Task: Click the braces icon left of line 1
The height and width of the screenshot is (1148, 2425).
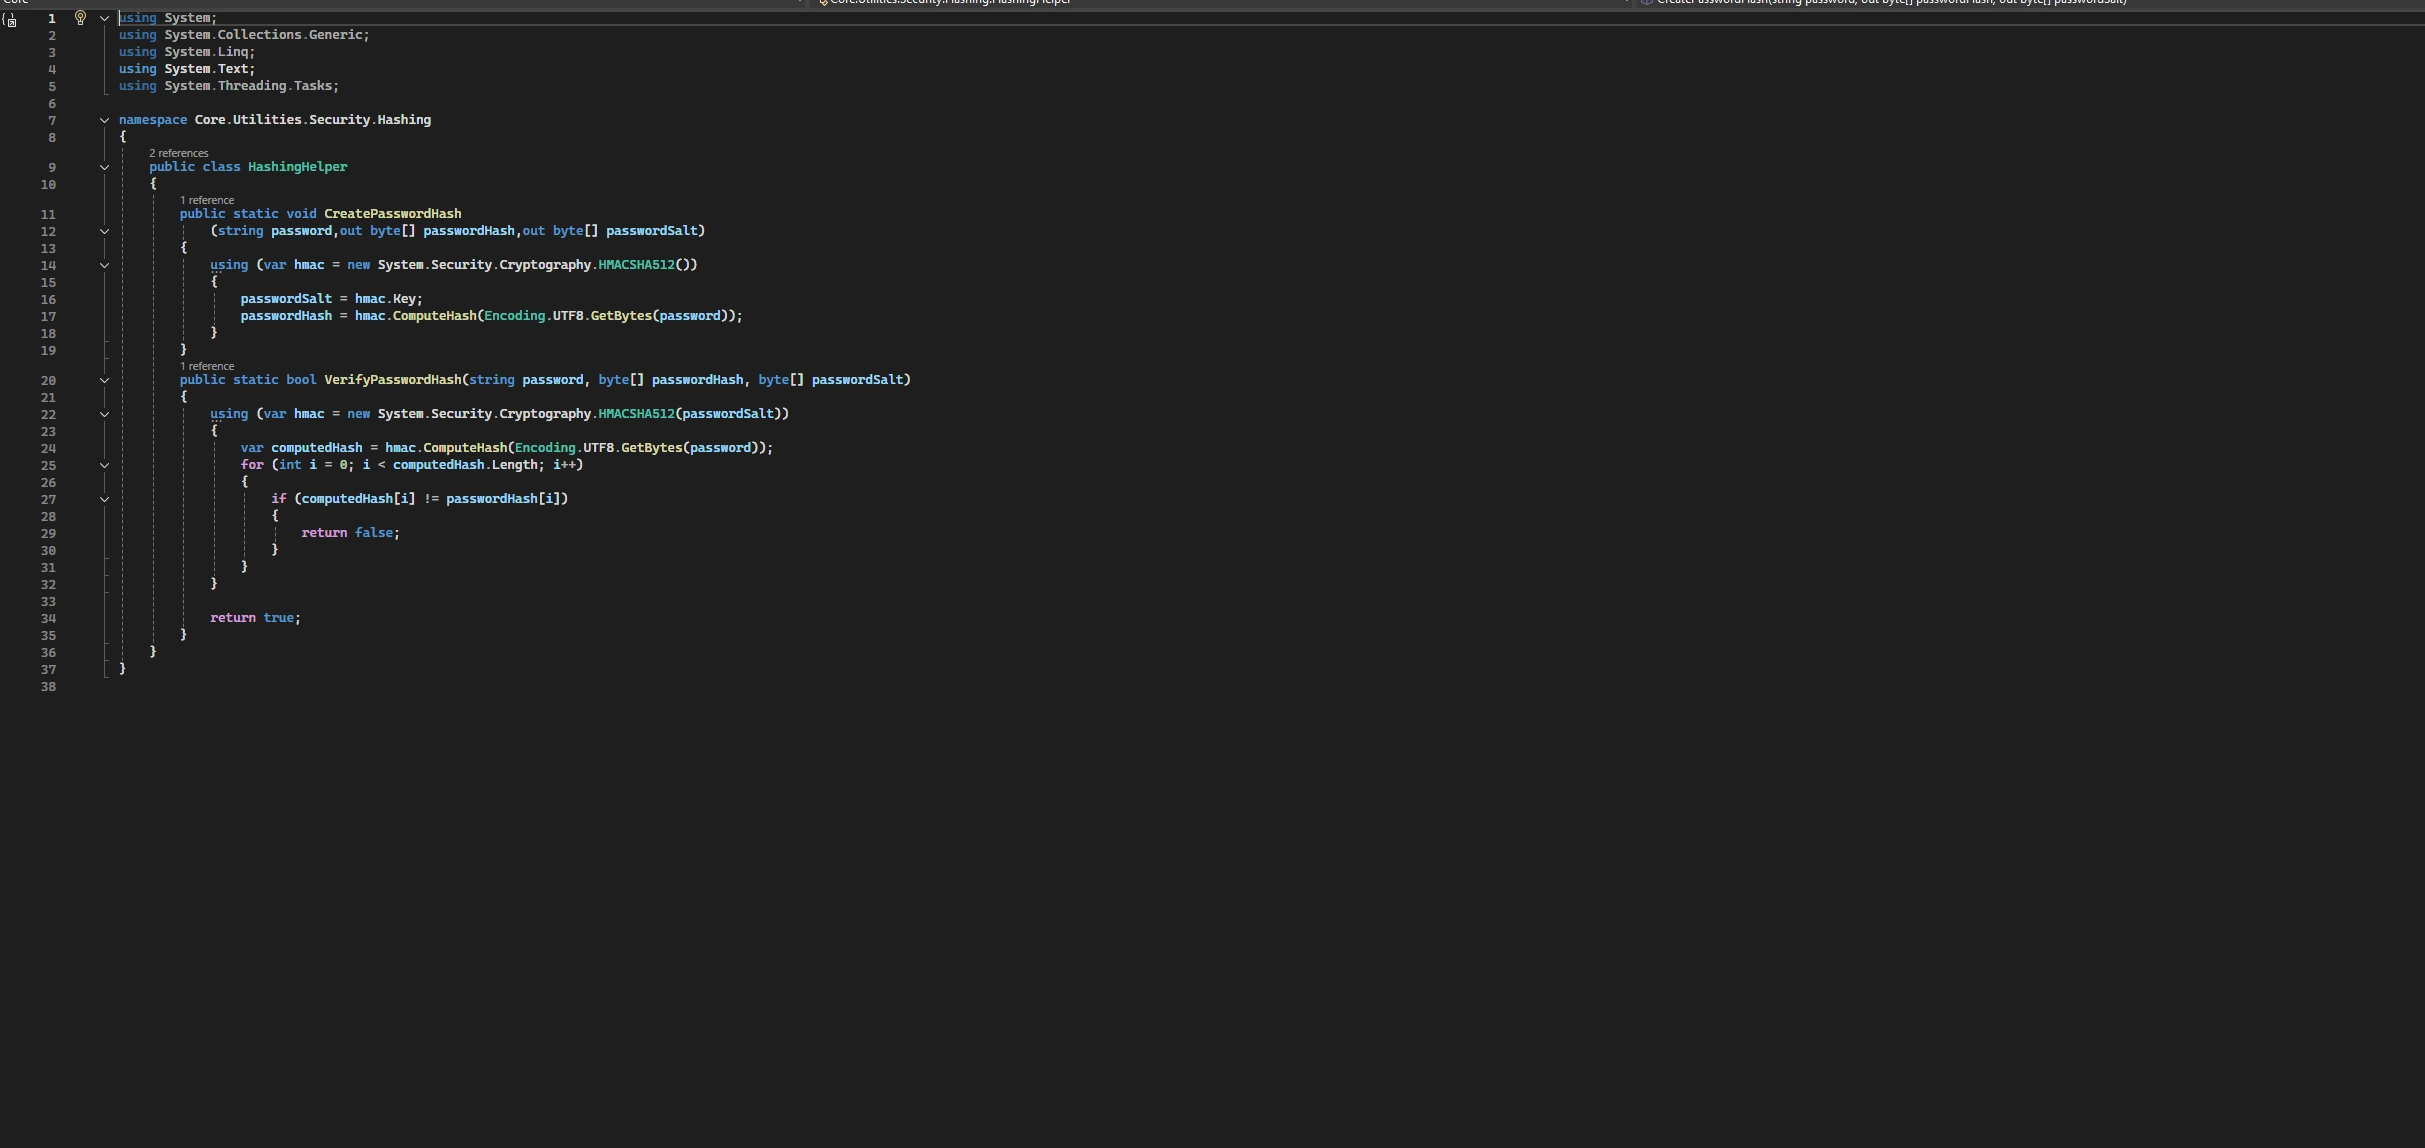Action: point(10,20)
